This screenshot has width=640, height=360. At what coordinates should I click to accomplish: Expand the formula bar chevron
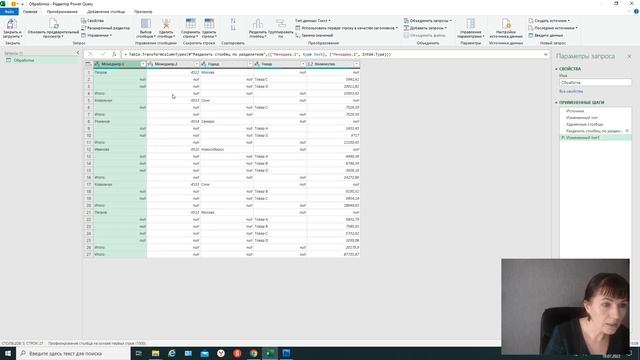point(545,54)
